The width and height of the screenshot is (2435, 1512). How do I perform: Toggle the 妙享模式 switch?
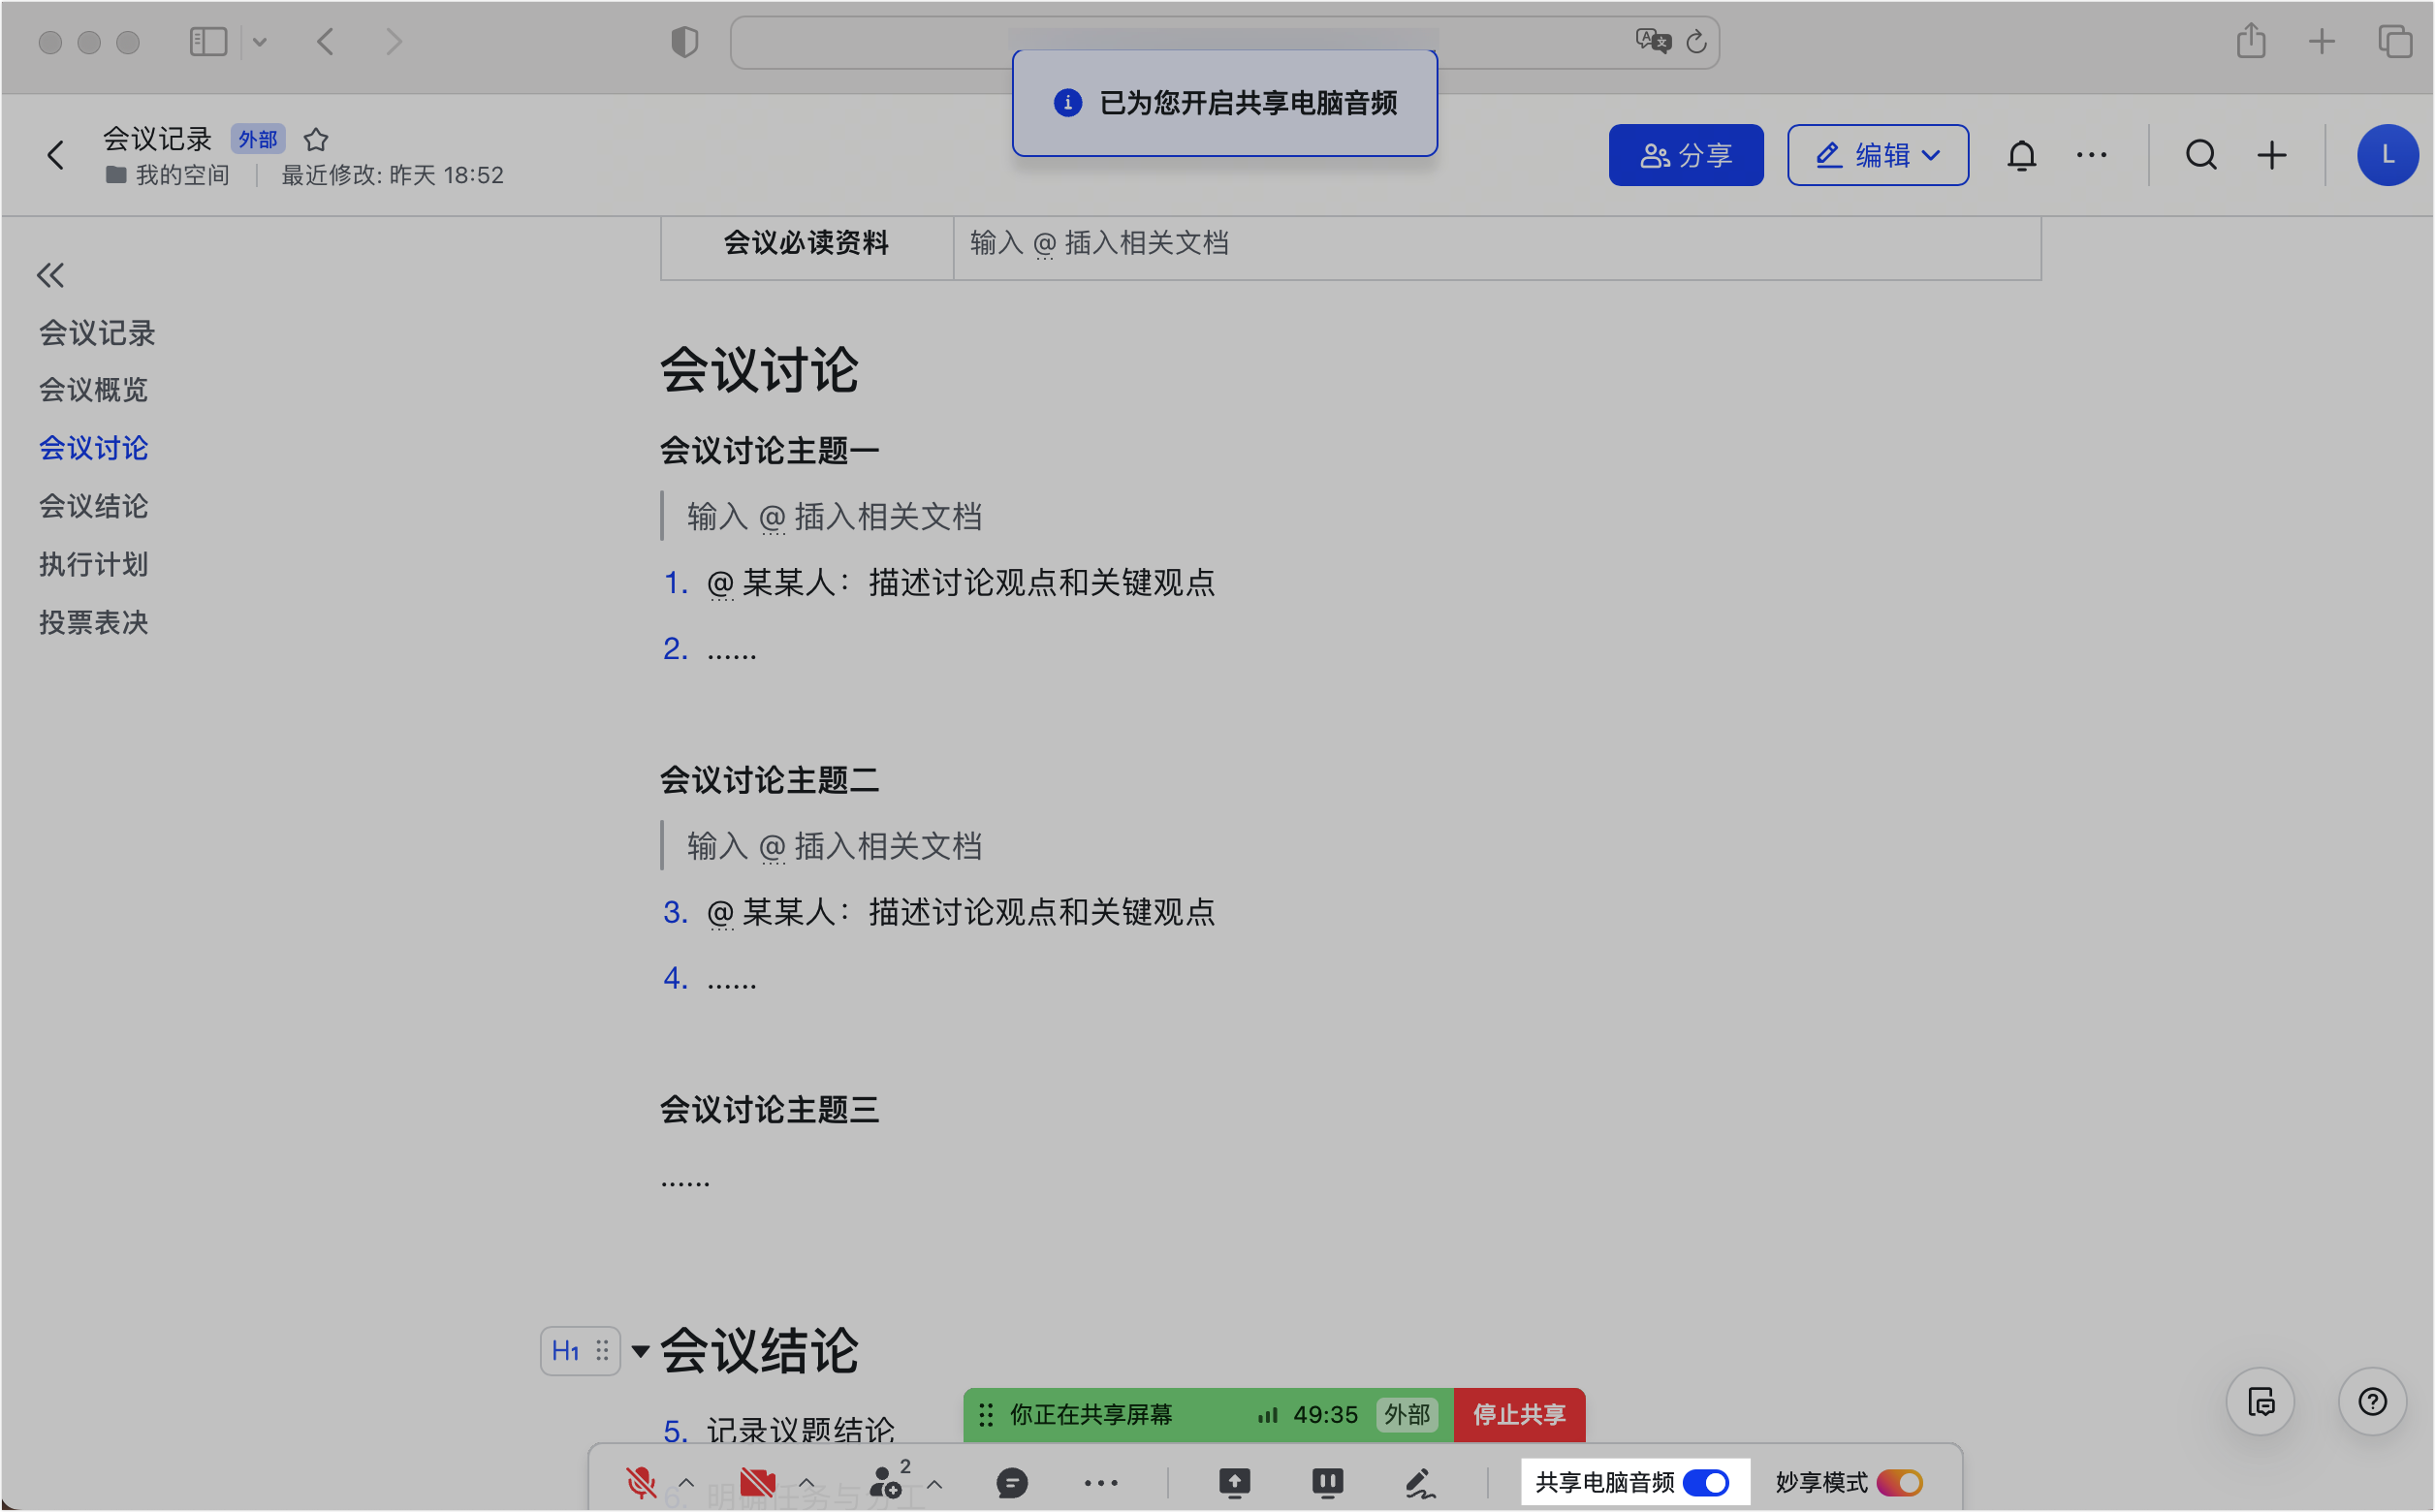tap(1899, 1482)
